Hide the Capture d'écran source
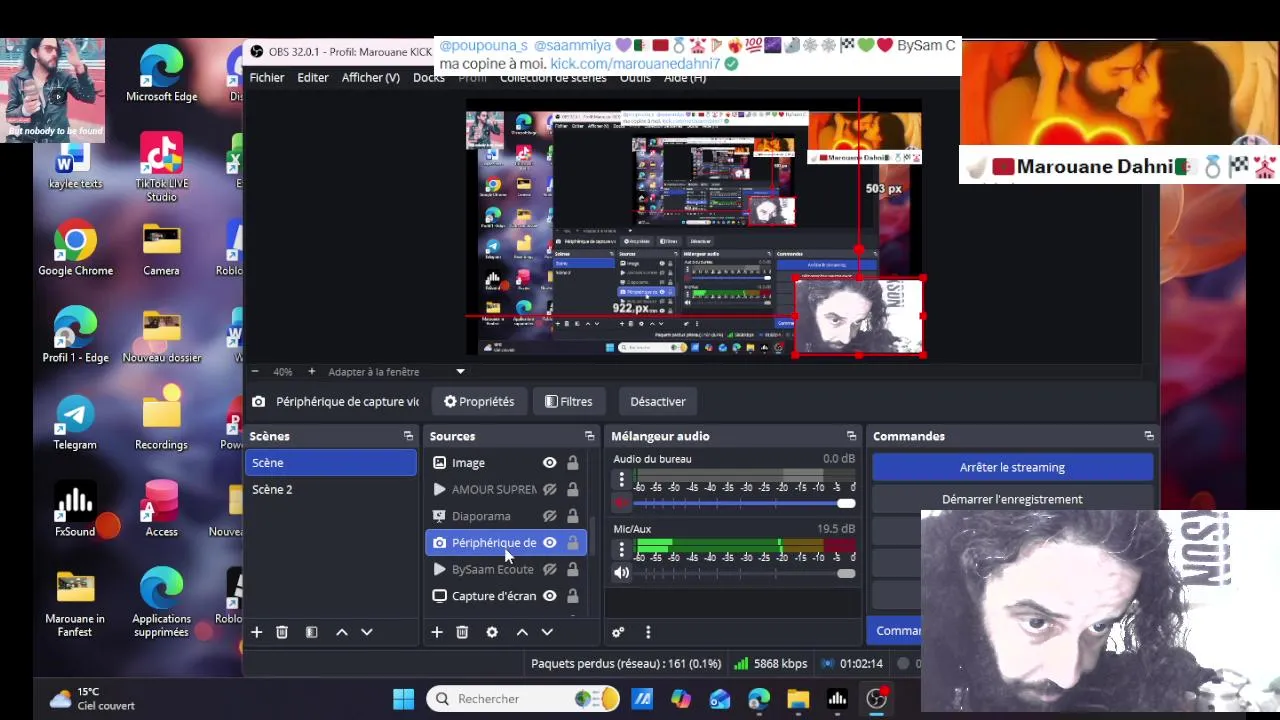Screen dimensions: 1280x720 [x=549, y=596]
